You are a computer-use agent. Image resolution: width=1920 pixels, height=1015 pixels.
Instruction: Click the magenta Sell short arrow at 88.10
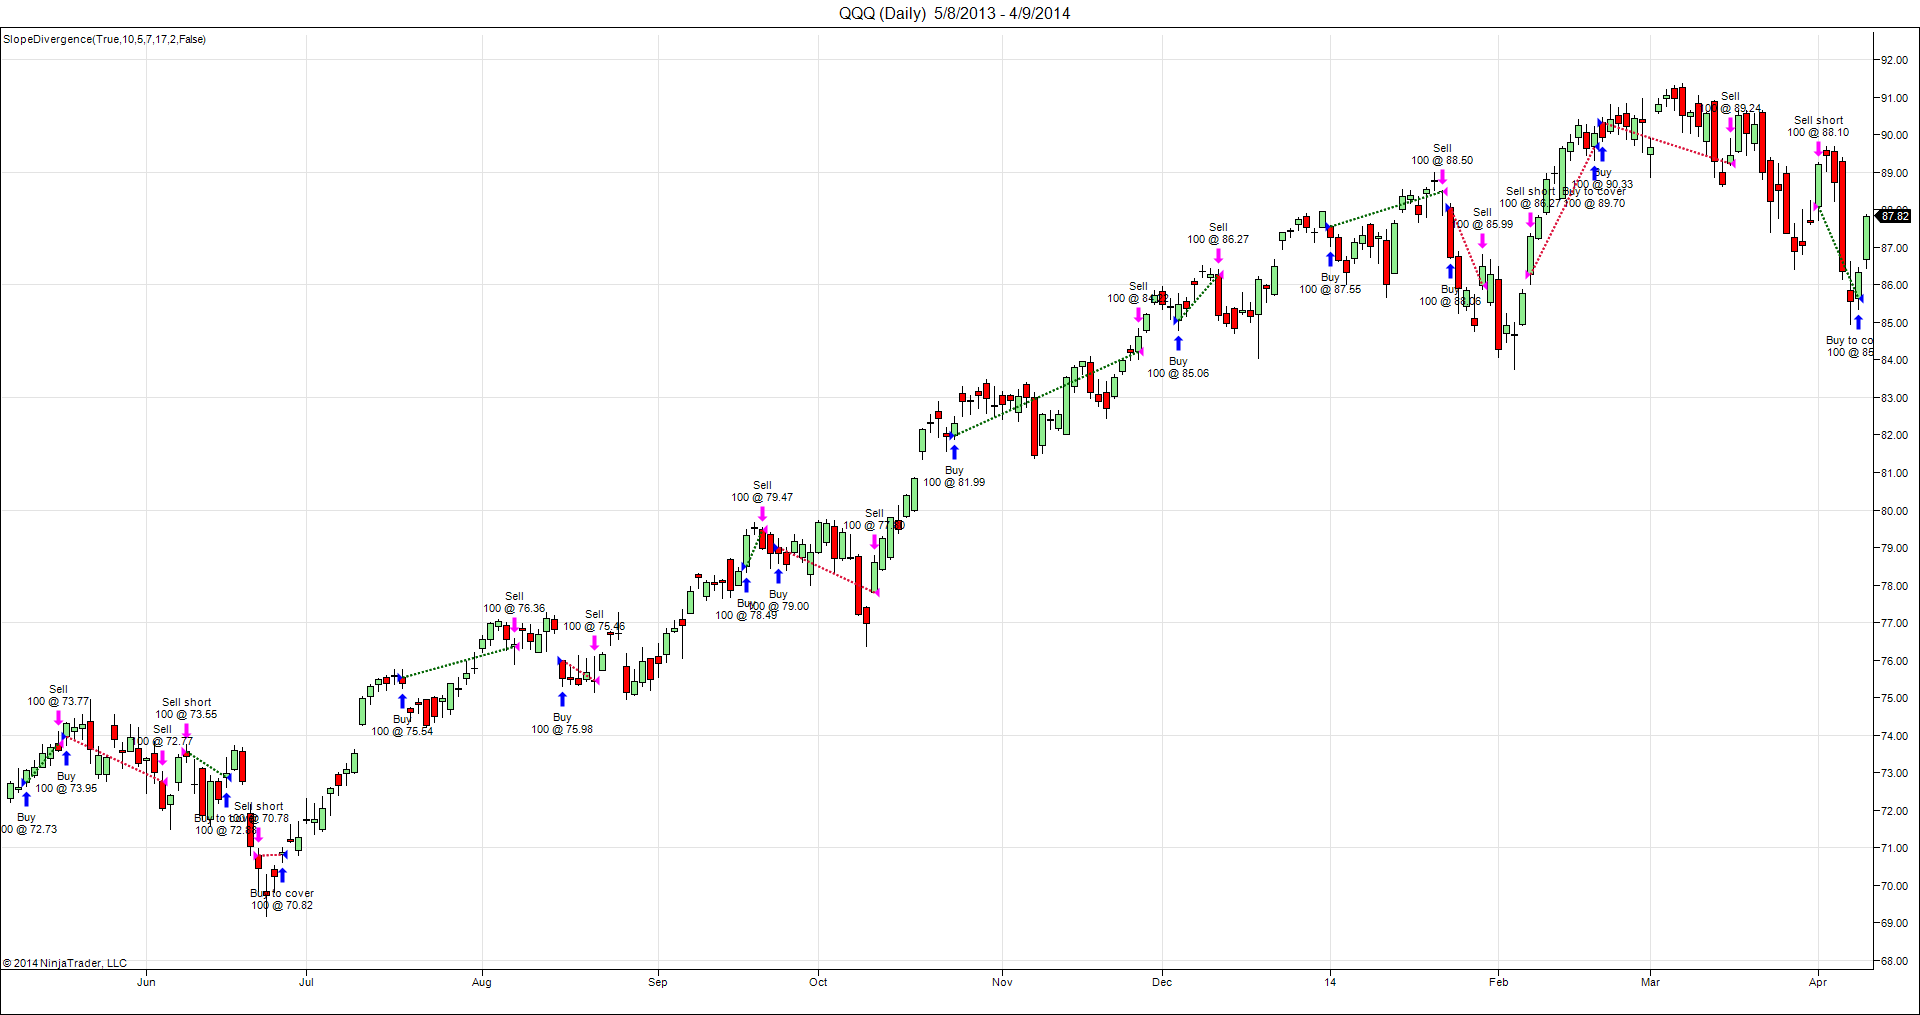click(1818, 149)
